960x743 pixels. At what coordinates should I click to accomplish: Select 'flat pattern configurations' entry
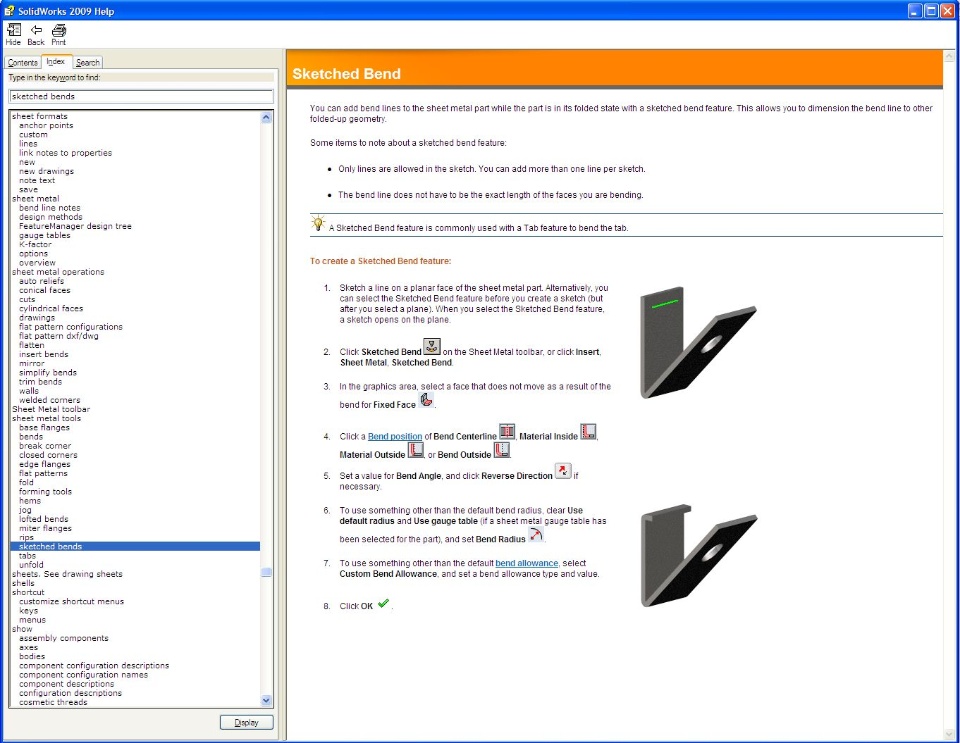(x=70, y=327)
